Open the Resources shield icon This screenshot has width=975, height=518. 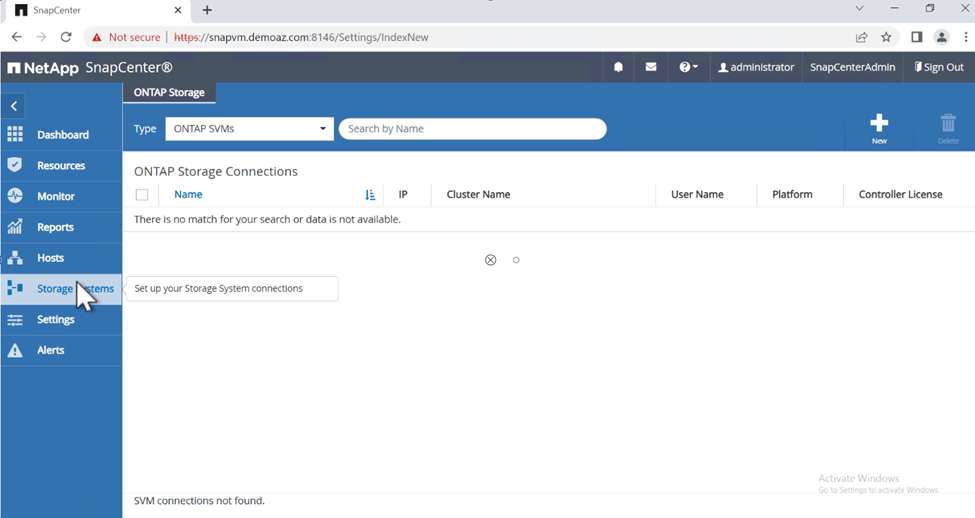(15, 165)
